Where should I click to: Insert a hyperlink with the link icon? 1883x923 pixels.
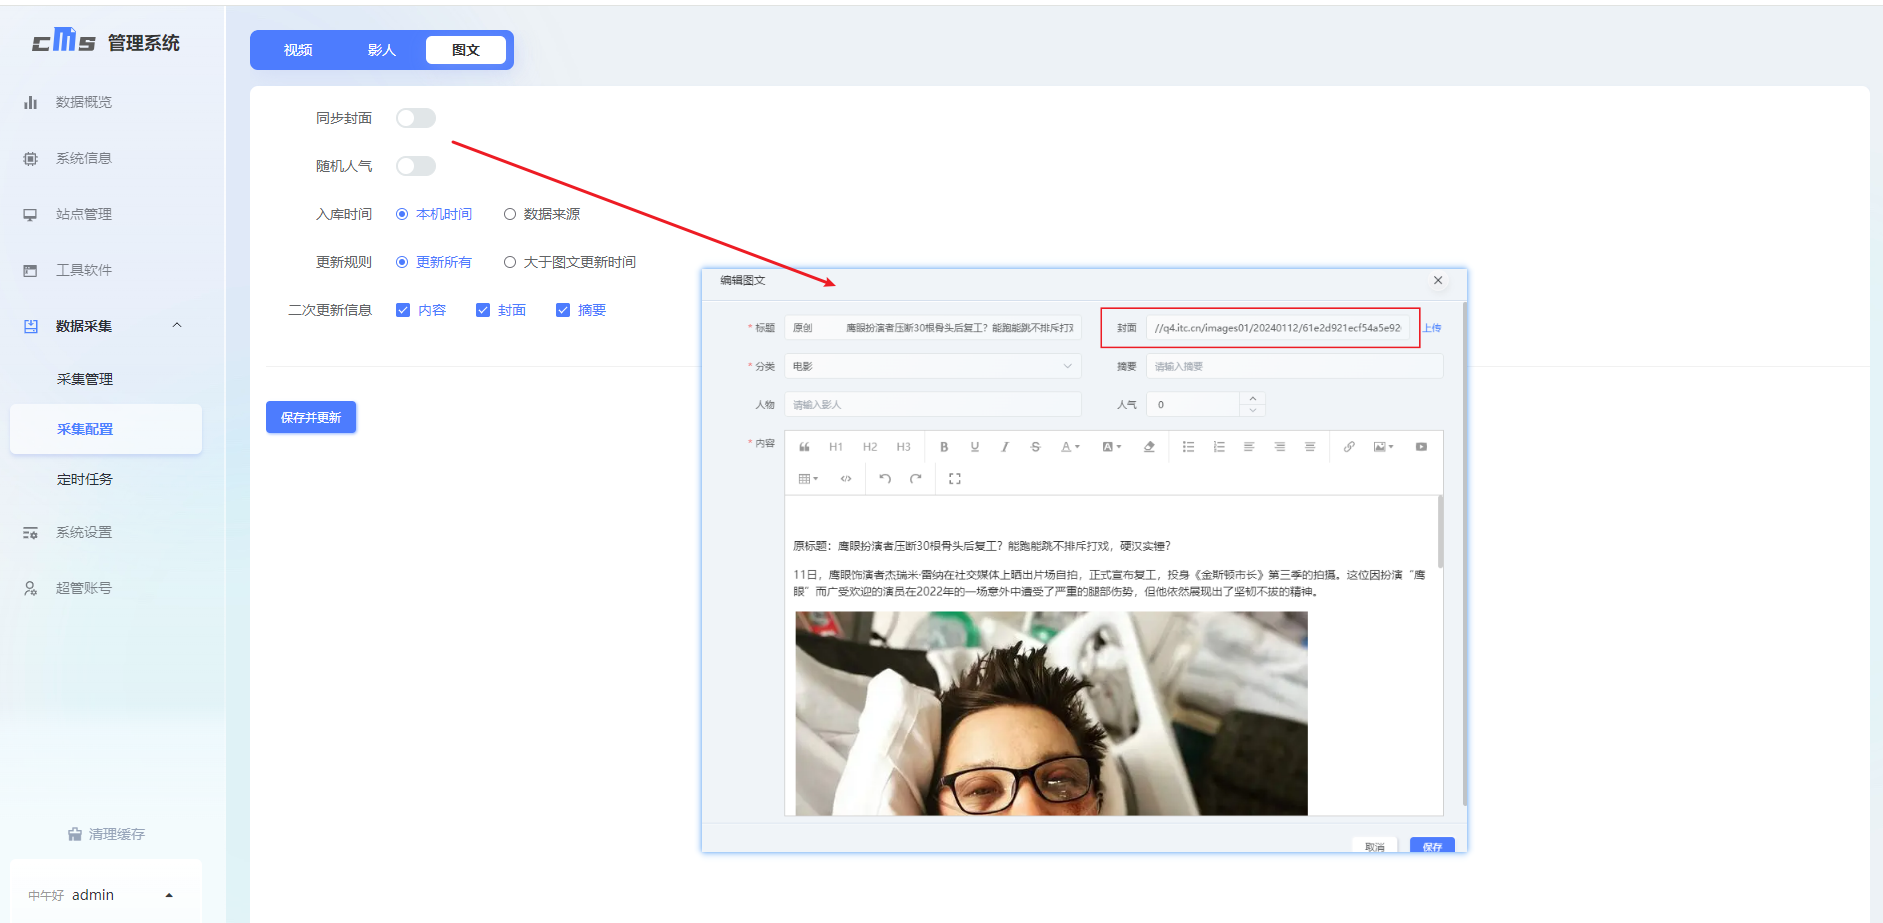[x=1349, y=447]
